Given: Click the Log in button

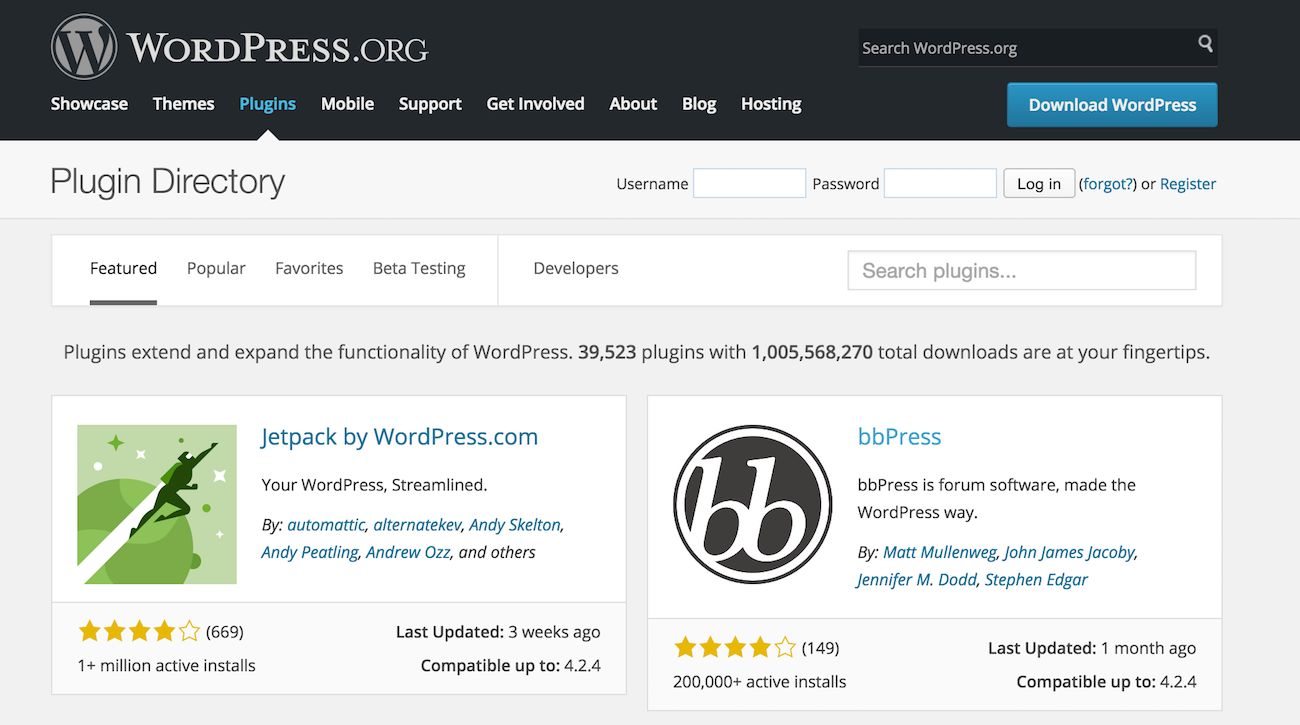Looking at the screenshot, I should 1039,184.
